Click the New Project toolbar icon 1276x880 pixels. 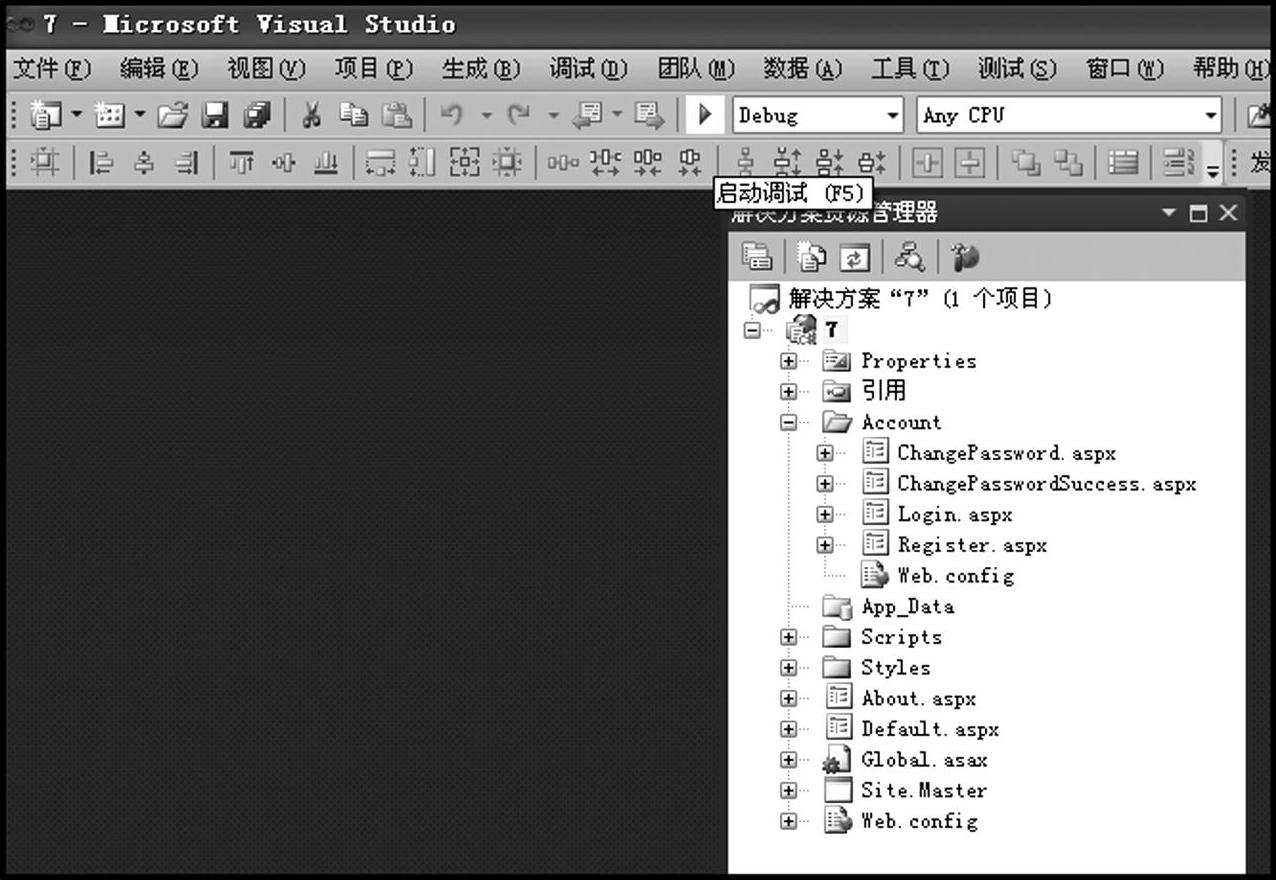(x=46, y=116)
